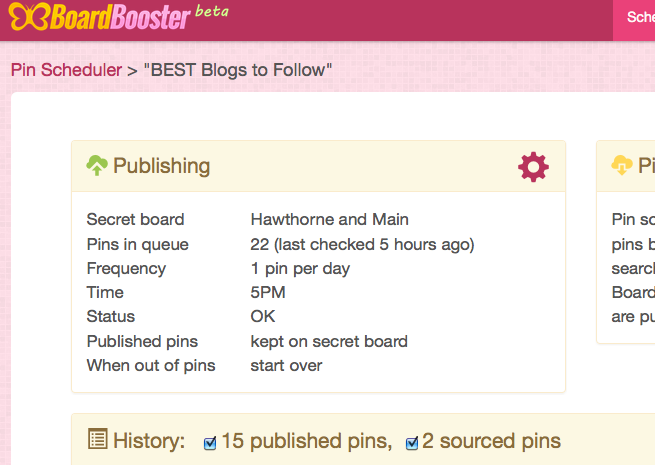Viewport: 655px width, 465px height.
Task: Uncheck the 2 sourced pins checkbox
Action: point(412,443)
